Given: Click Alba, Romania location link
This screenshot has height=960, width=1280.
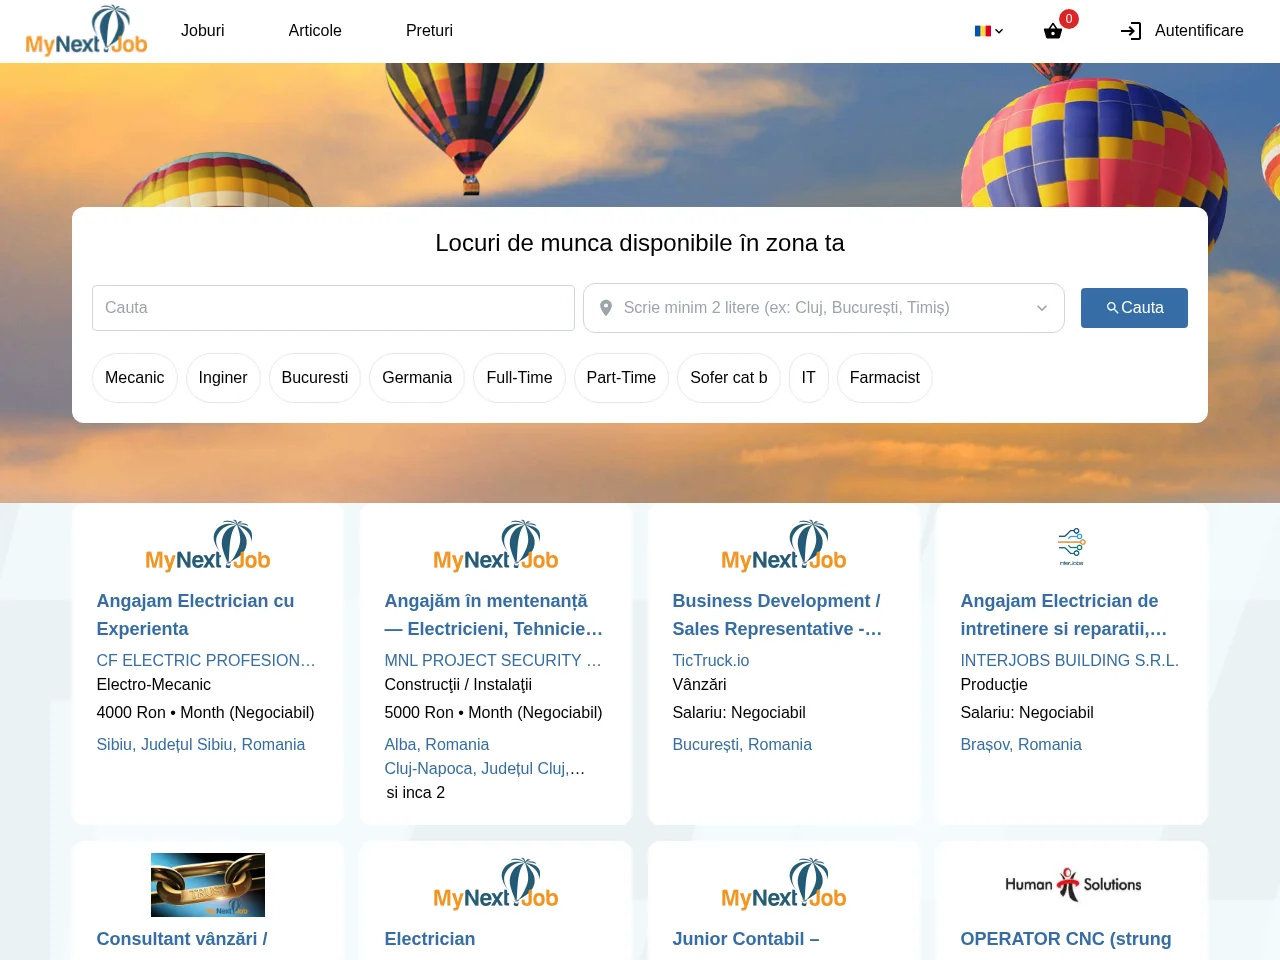Looking at the screenshot, I should pos(437,745).
